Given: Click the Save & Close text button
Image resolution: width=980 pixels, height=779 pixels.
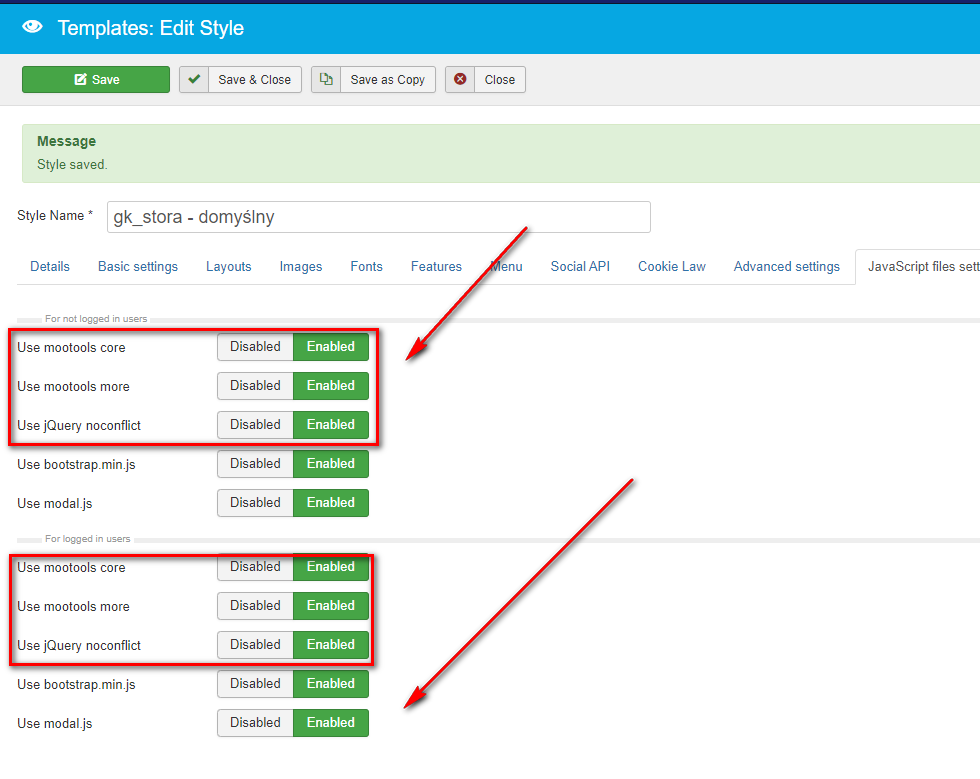Looking at the screenshot, I should [x=254, y=79].
